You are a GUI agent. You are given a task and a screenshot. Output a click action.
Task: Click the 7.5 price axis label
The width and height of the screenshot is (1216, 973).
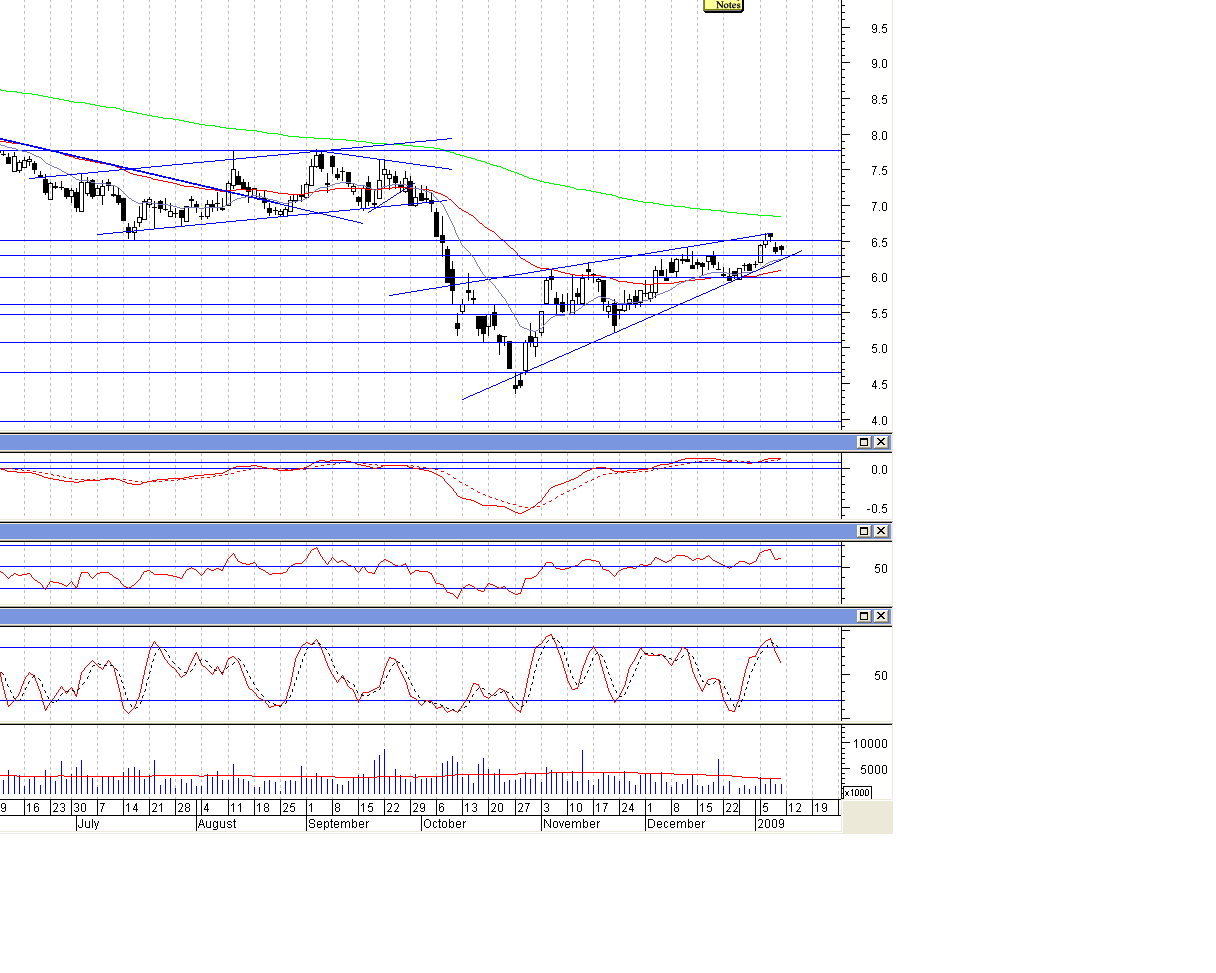coord(879,171)
